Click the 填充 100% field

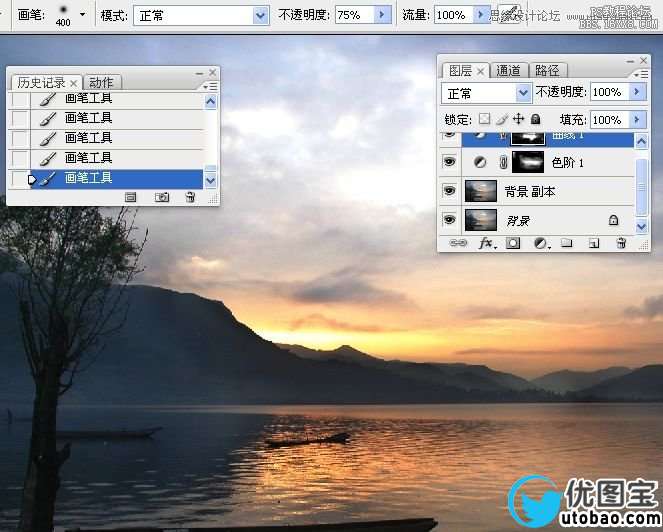[x=609, y=120]
